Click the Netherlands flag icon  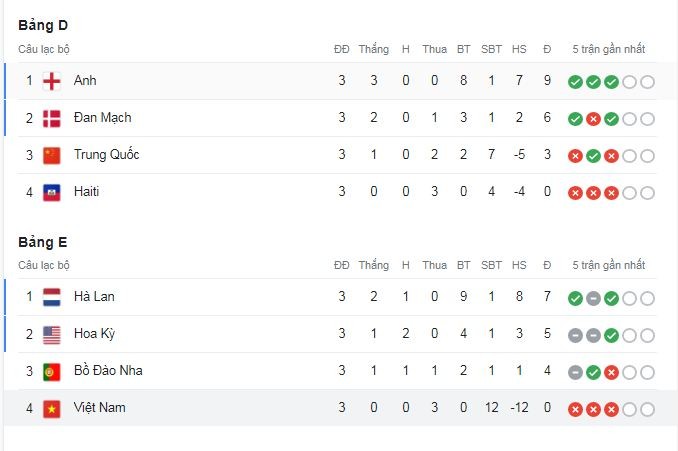click(x=51, y=297)
